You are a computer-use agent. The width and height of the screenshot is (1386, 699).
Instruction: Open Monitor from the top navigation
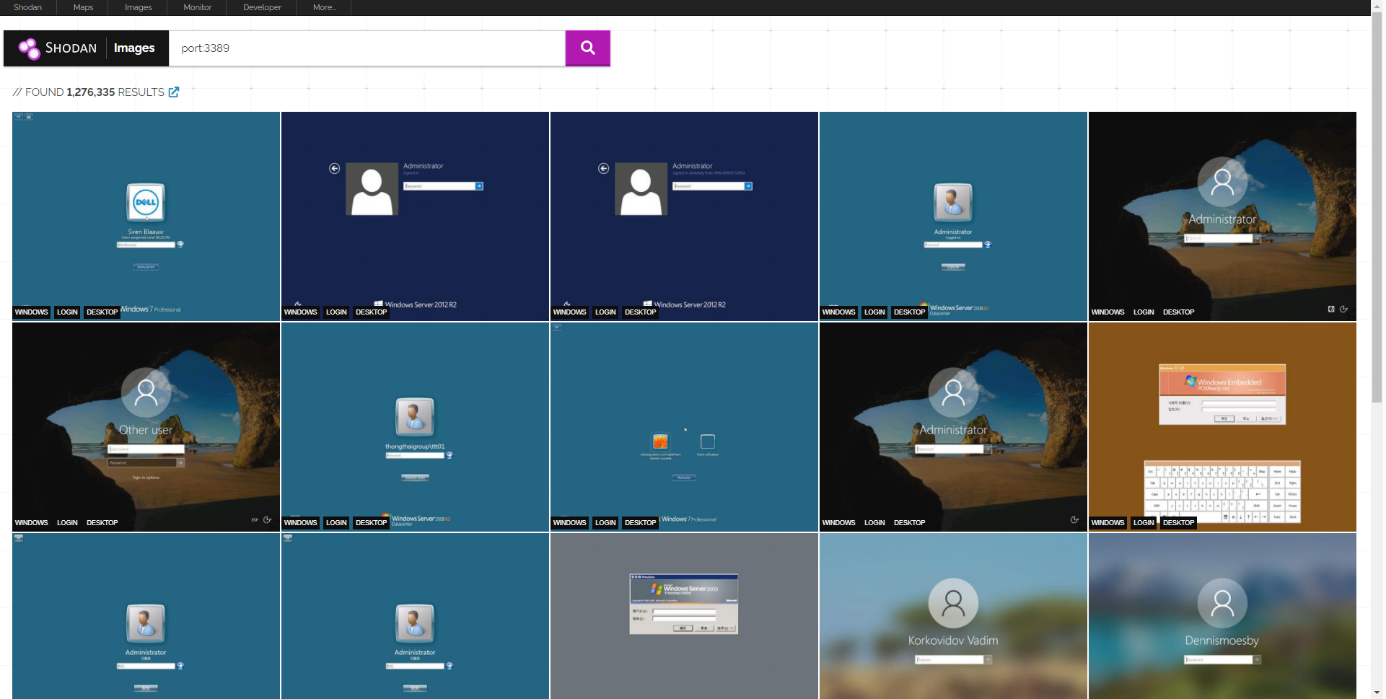(x=197, y=7)
